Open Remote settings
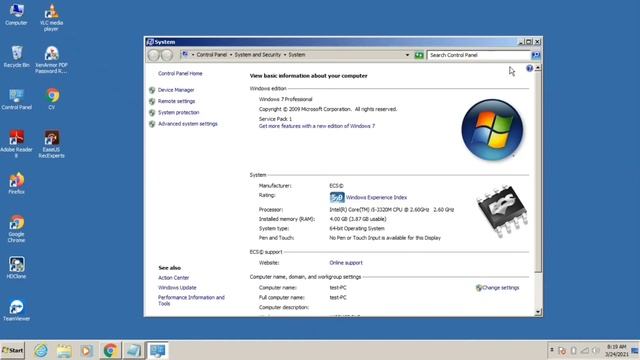Viewport: 640px width, 360px height. (x=176, y=101)
